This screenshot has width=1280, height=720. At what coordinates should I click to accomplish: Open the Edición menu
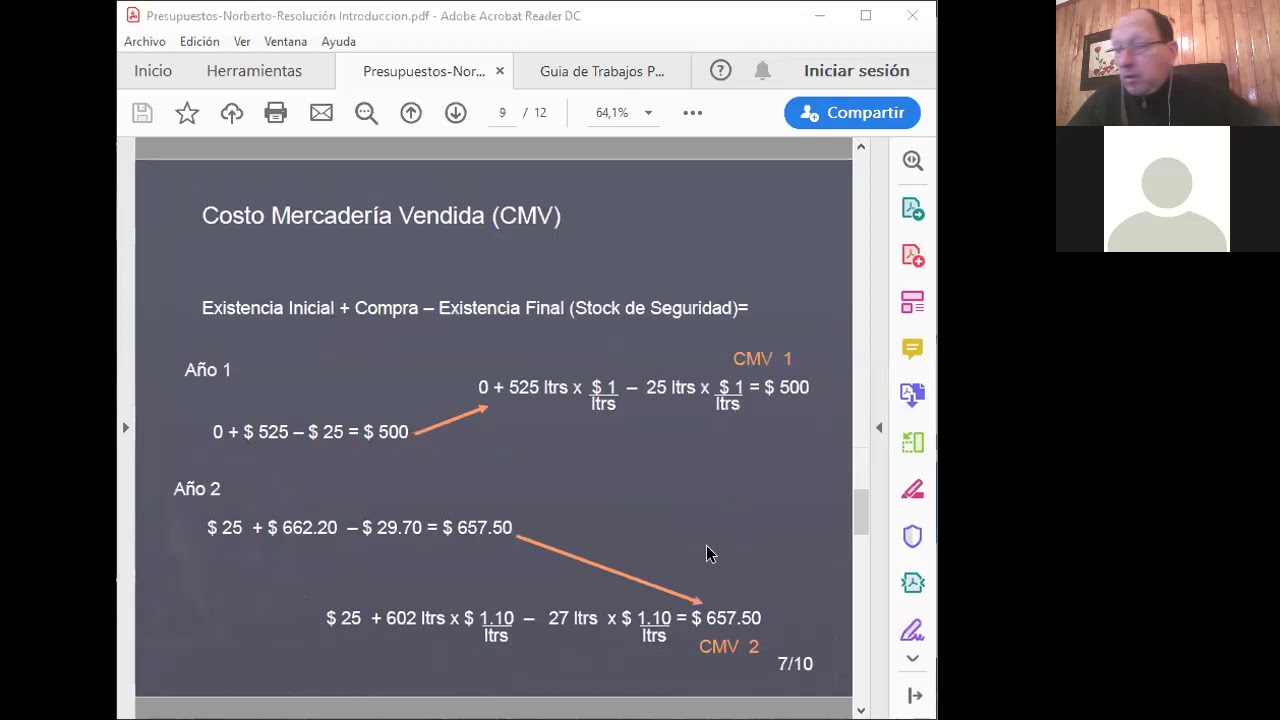pyautogui.click(x=200, y=41)
